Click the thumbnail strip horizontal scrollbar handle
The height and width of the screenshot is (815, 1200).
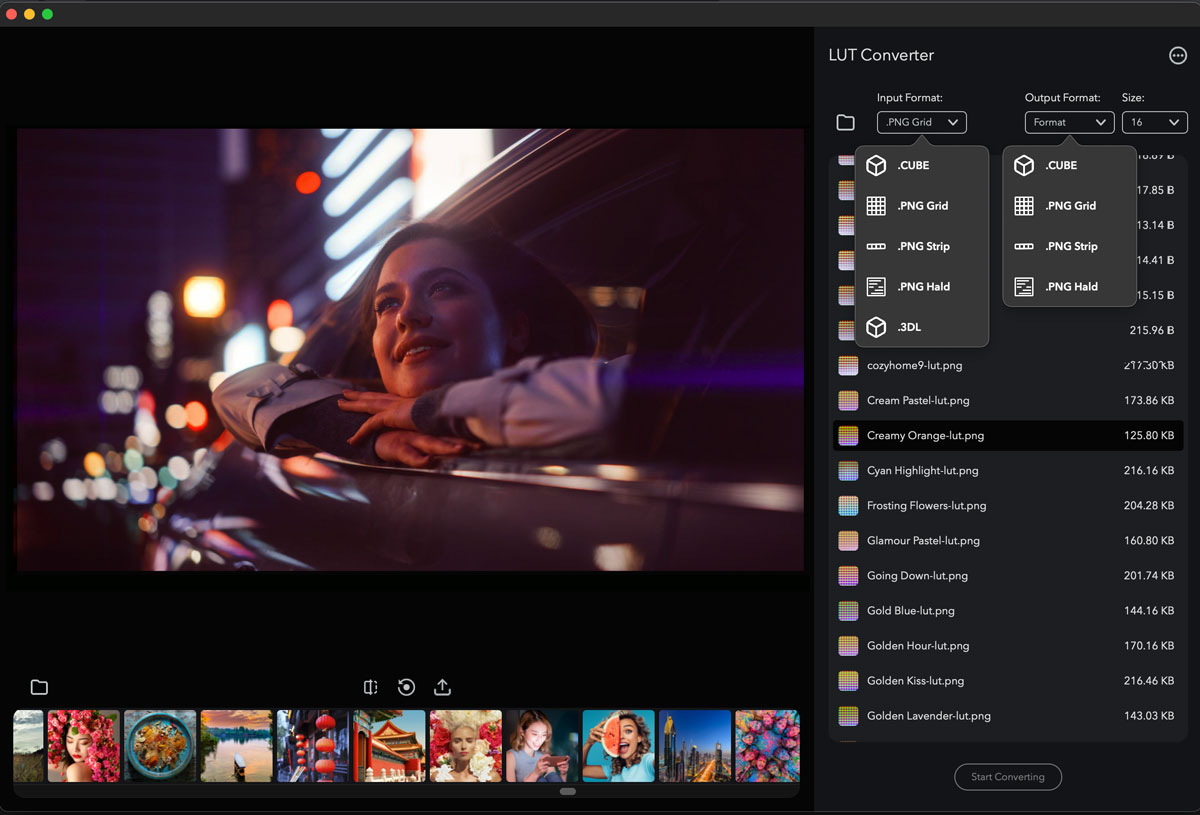(568, 791)
